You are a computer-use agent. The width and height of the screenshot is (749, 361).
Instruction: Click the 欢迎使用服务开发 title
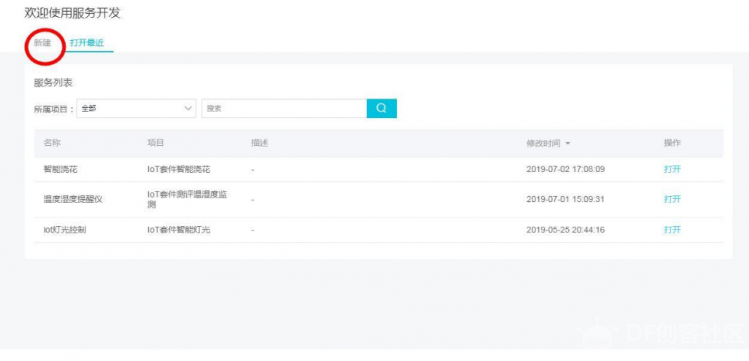pos(73,13)
